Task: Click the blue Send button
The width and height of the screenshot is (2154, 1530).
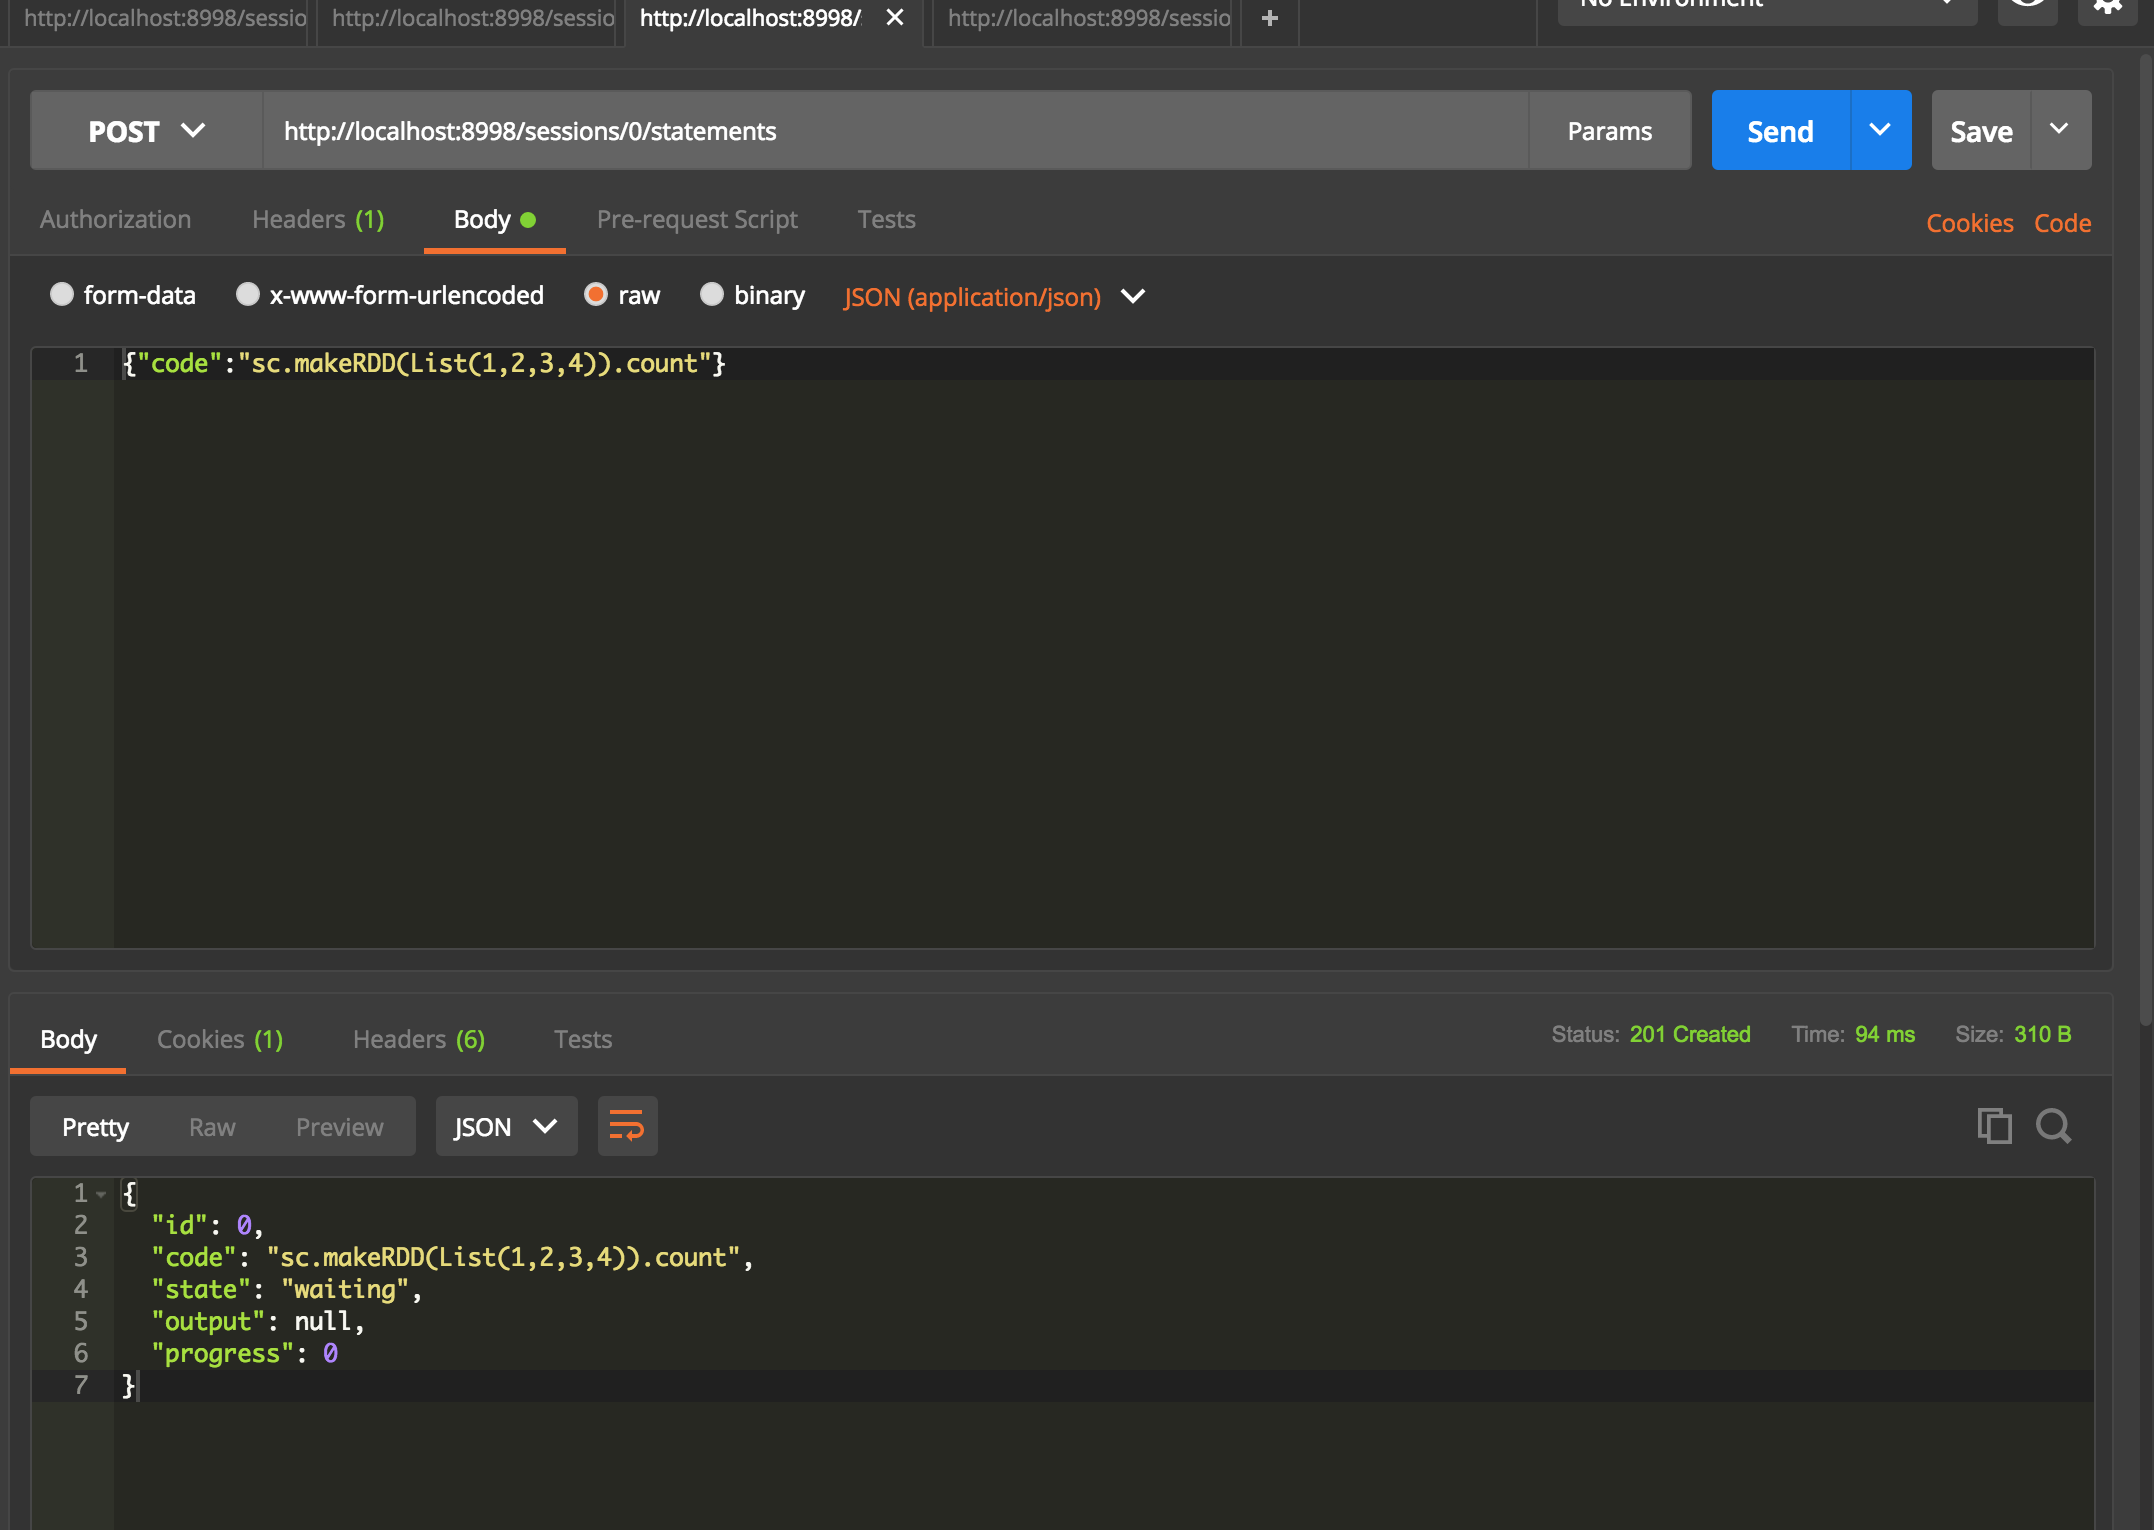Action: (x=1780, y=131)
